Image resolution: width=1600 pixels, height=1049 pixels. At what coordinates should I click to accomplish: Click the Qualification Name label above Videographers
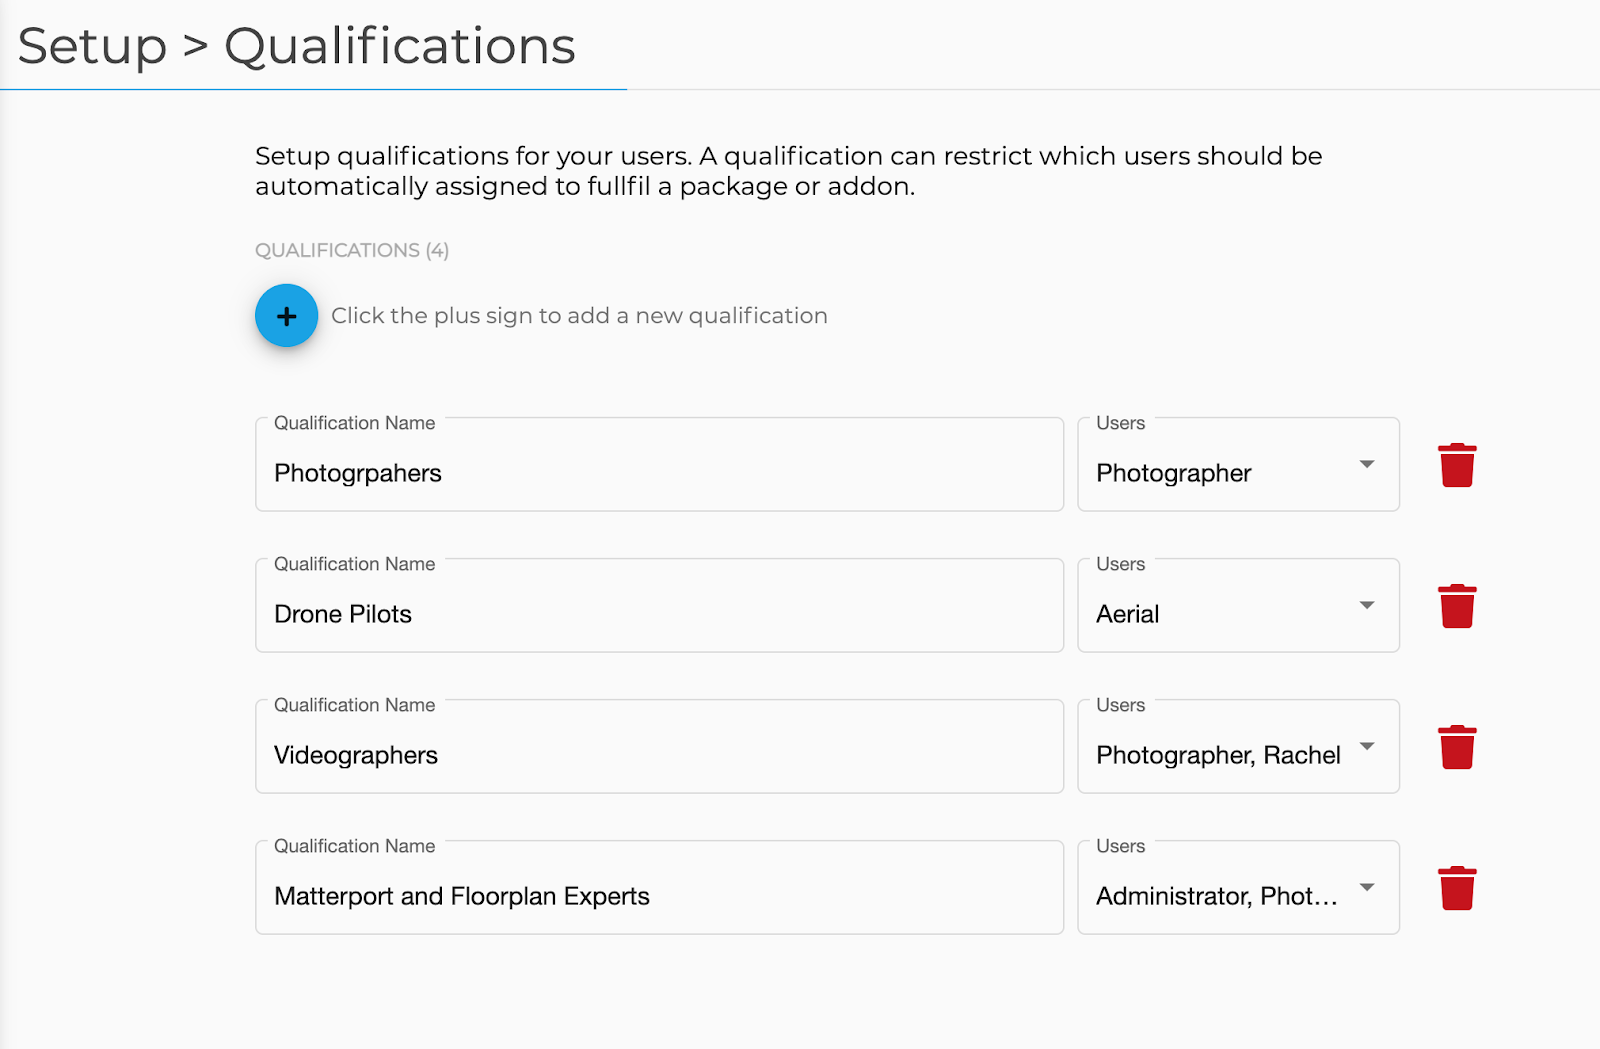click(354, 705)
